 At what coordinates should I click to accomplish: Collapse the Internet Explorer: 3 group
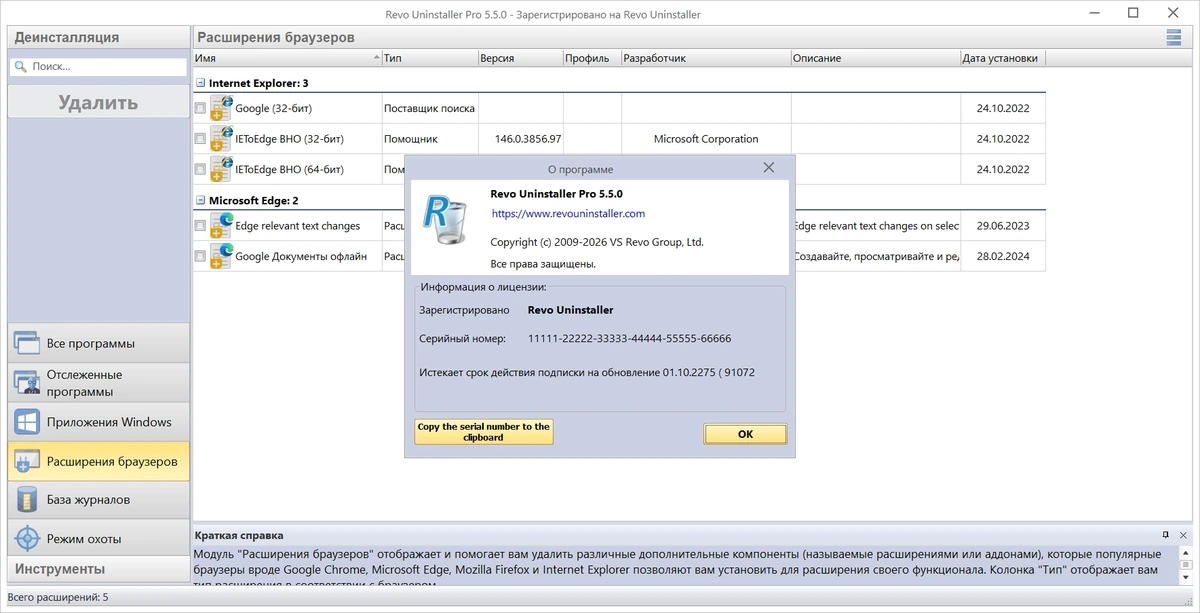click(x=201, y=83)
